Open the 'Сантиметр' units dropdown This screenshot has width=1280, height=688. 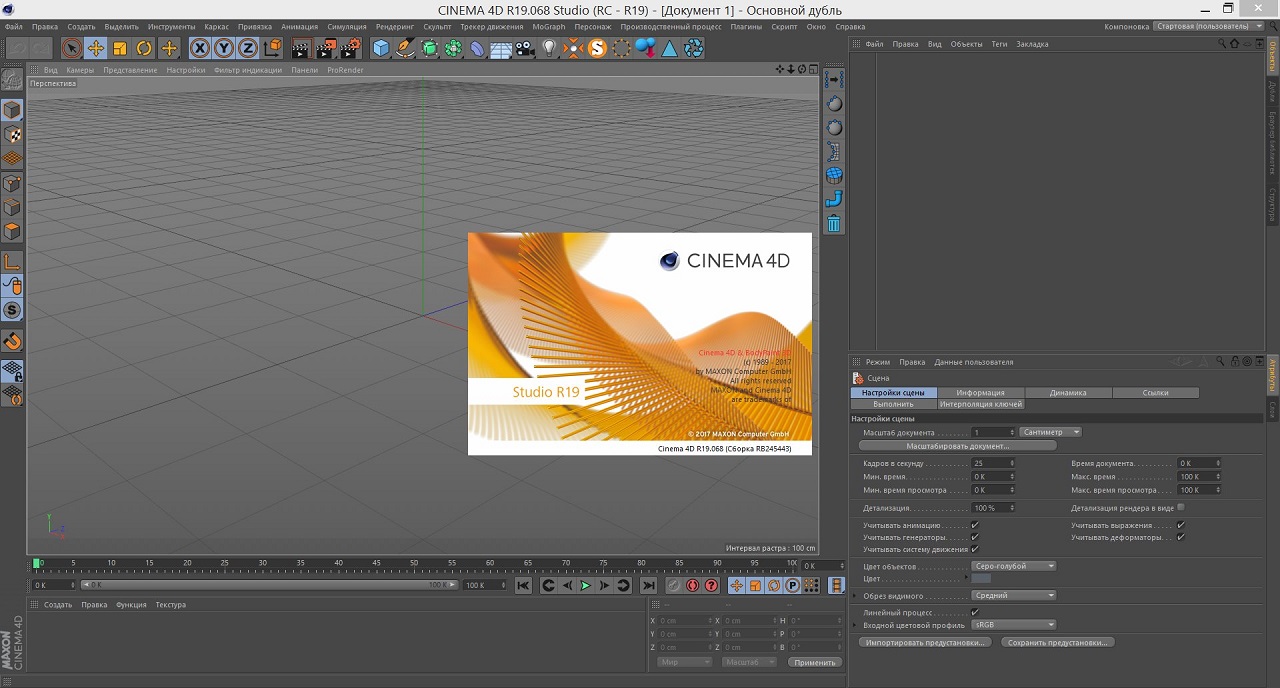coord(1050,432)
